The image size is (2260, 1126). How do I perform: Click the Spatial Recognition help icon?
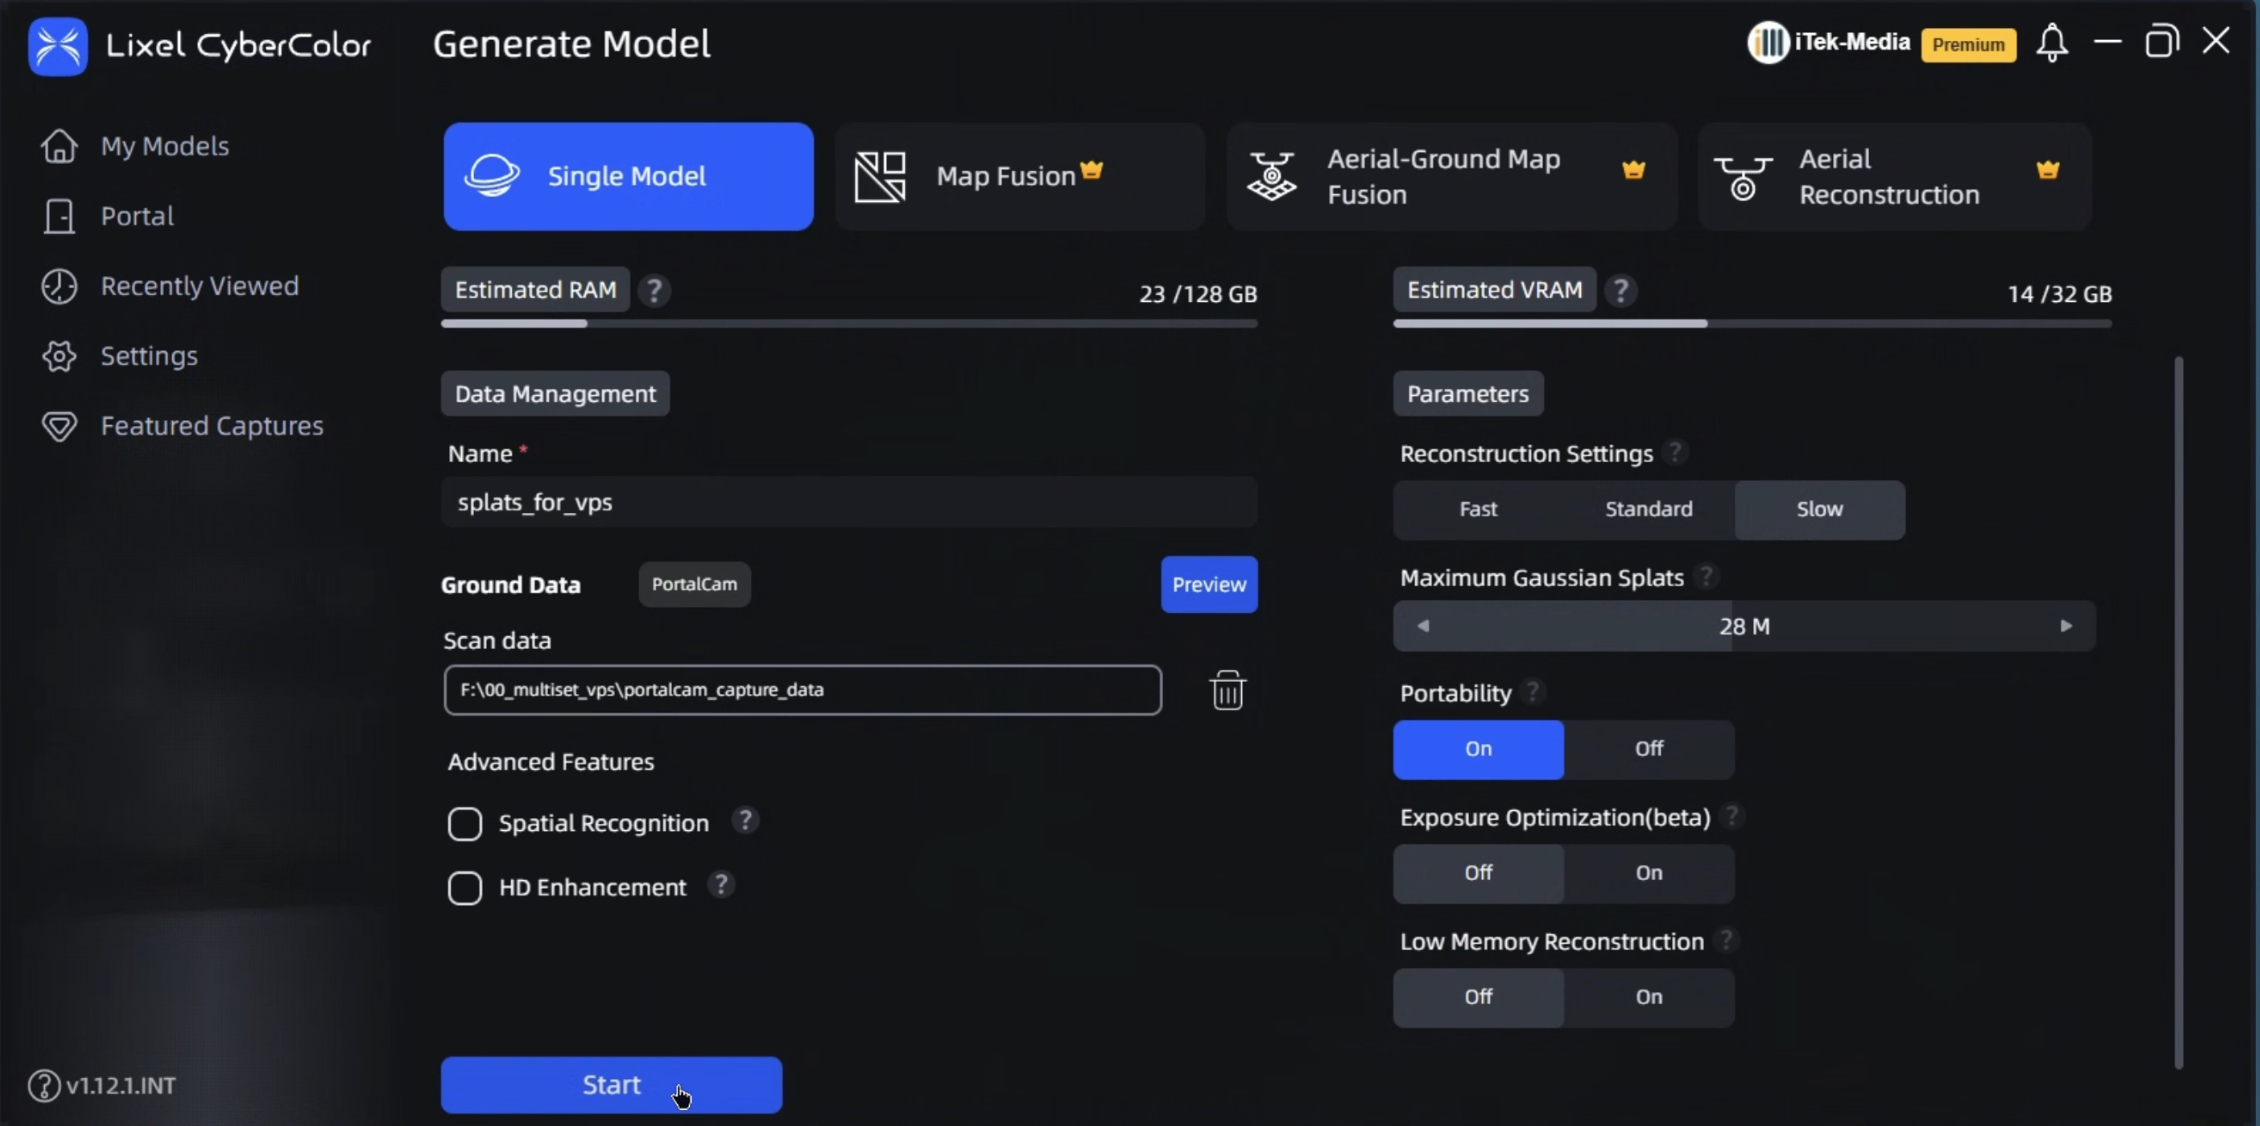pyautogui.click(x=744, y=821)
